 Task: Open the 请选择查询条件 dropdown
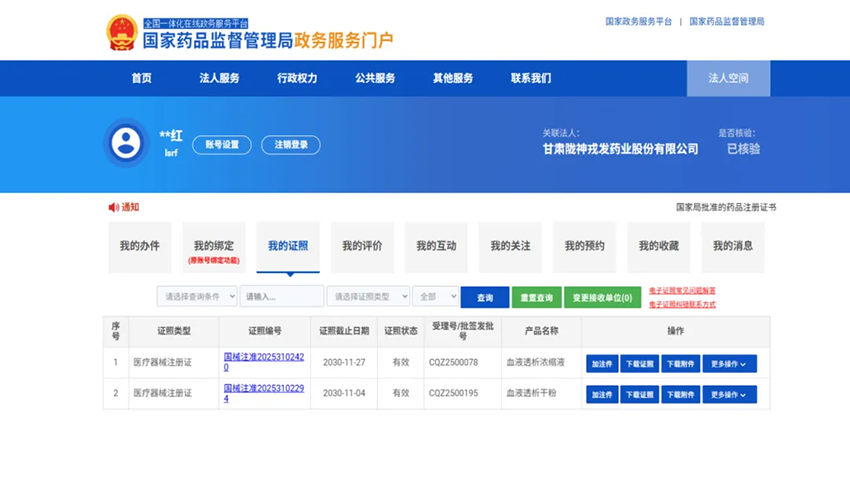point(197,297)
